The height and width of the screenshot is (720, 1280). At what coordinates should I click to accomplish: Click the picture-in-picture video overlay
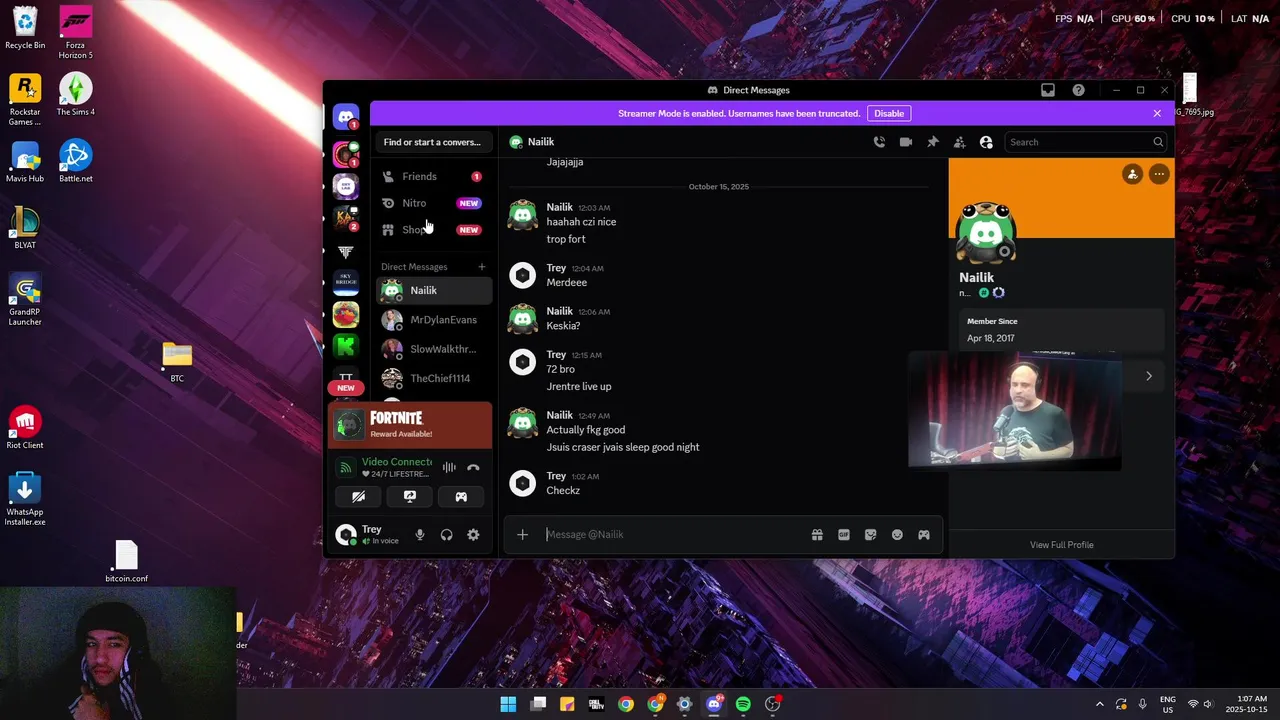click(1014, 410)
